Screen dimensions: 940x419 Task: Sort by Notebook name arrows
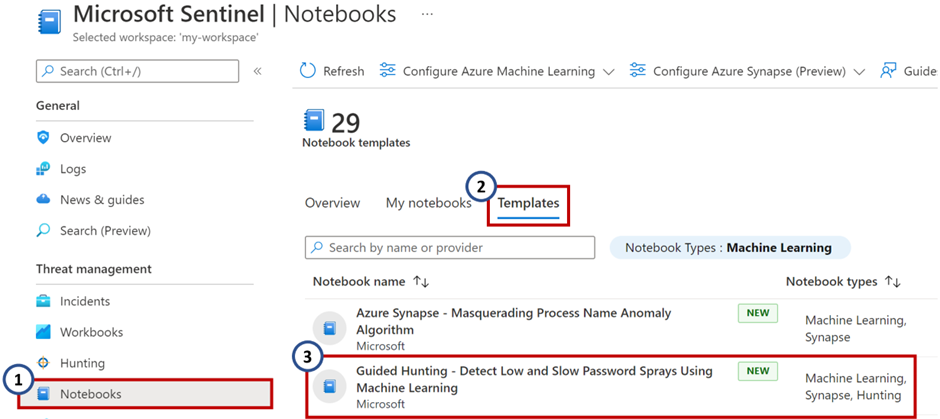coord(421,282)
